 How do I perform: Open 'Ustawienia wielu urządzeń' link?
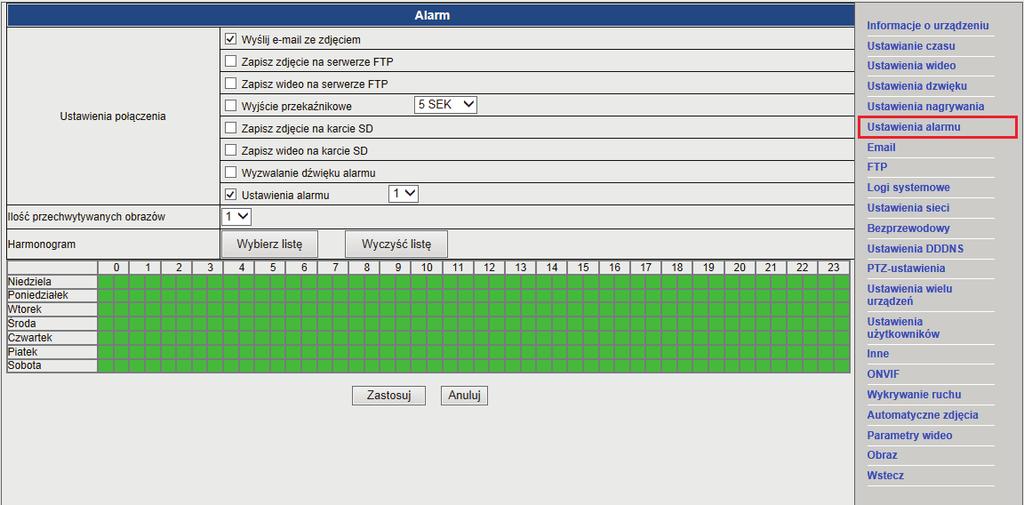point(910,295)
